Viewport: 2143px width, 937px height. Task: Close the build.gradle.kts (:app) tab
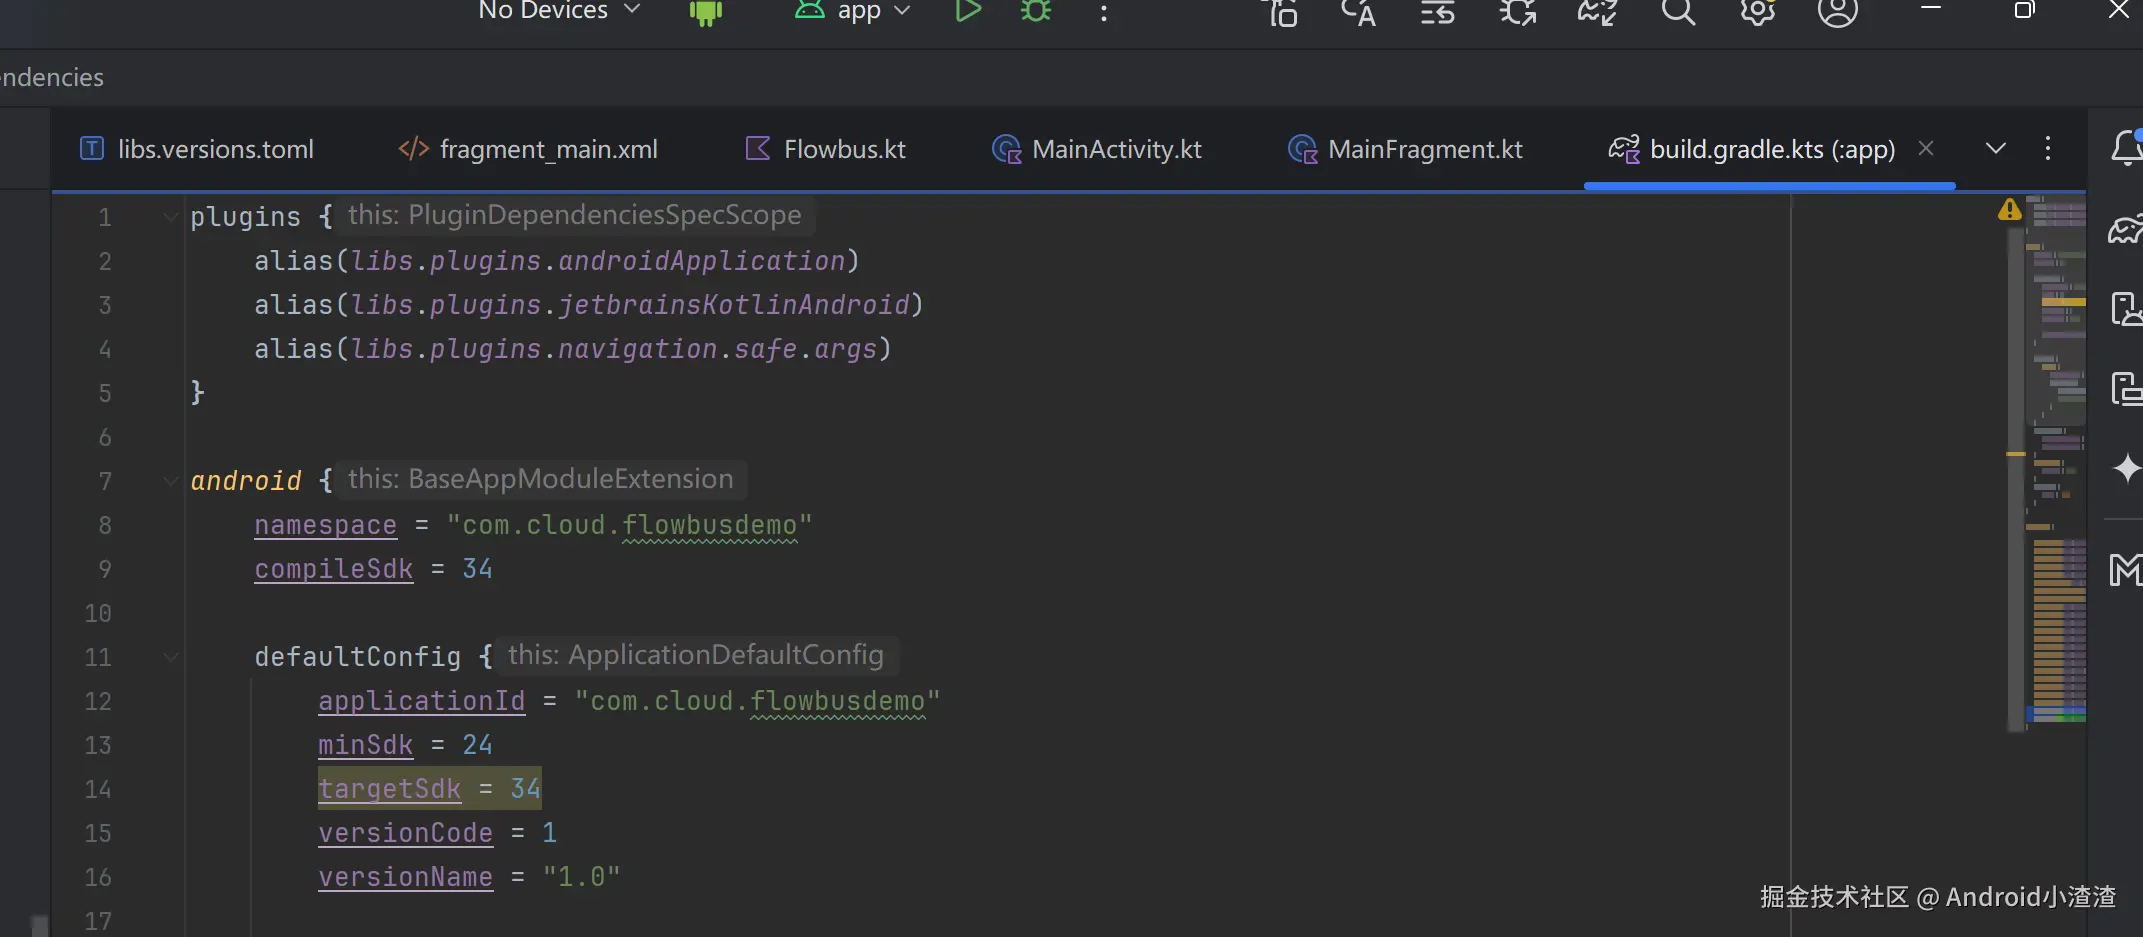pyautogui.click(x=1926, y=148)
